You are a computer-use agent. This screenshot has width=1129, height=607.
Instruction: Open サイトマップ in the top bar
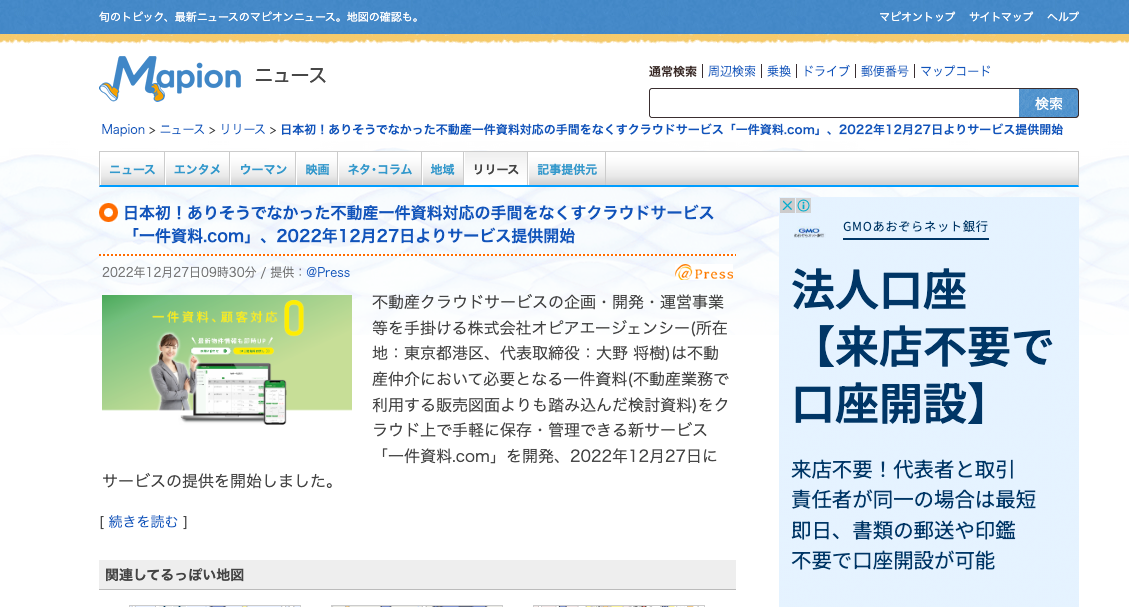1000,17
